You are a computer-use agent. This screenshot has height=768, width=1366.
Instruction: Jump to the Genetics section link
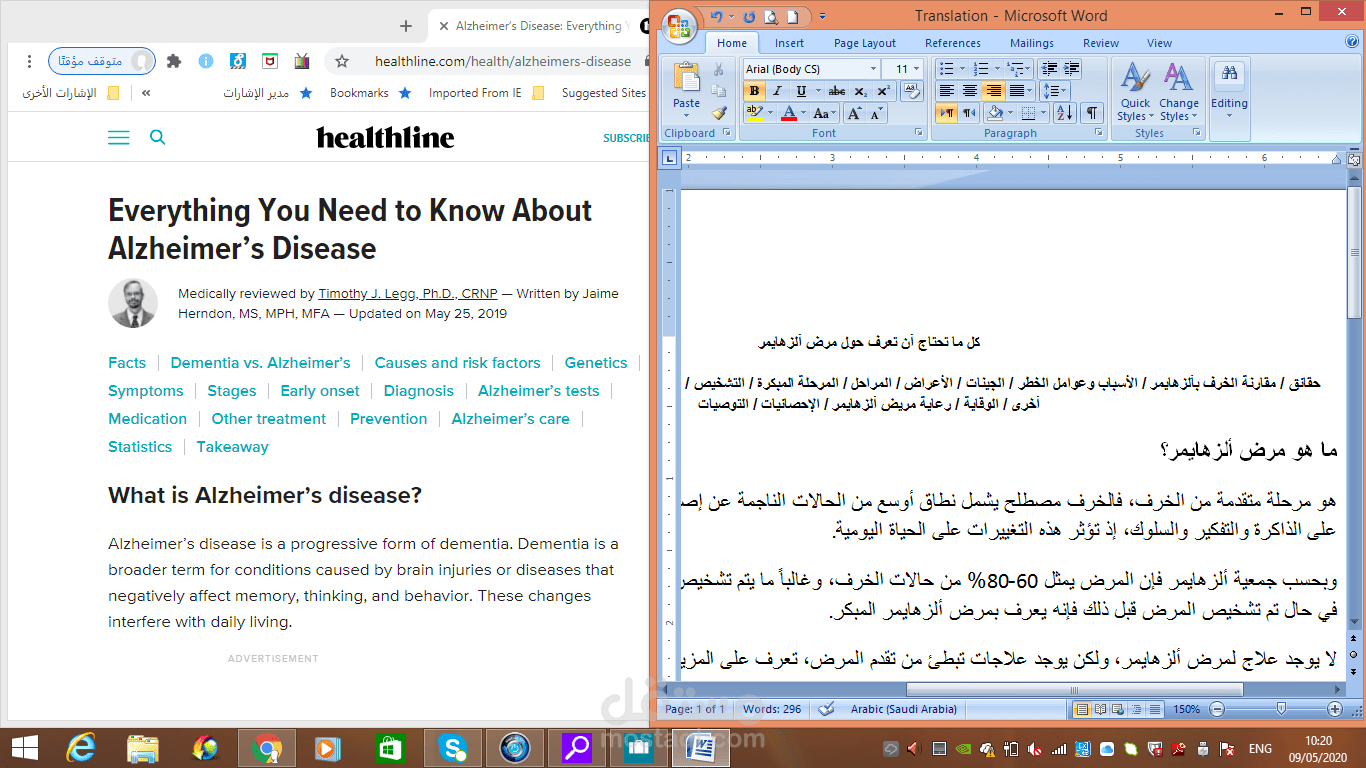click(596, 363)
